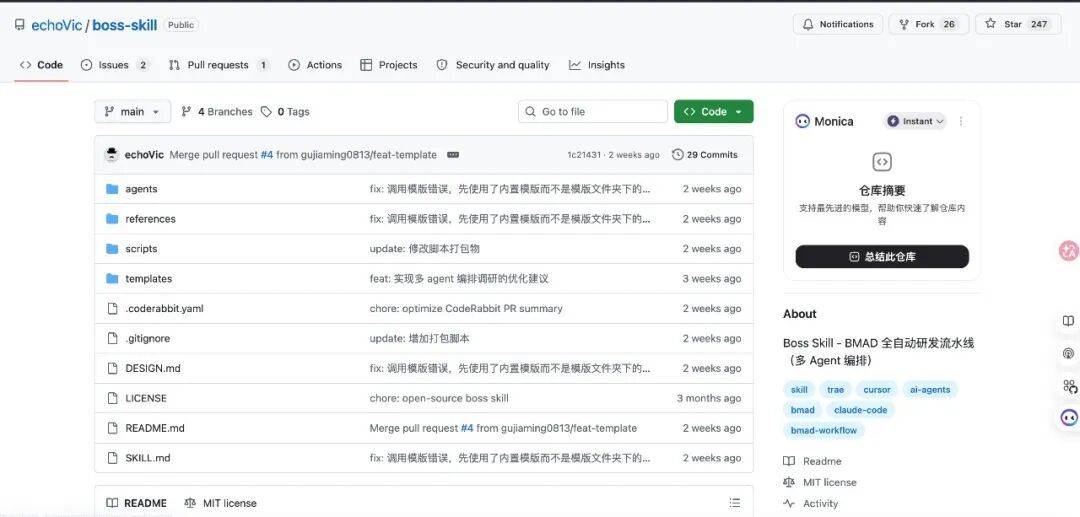Open the Issues tab
1080x517 pixels.
(115, 65)
